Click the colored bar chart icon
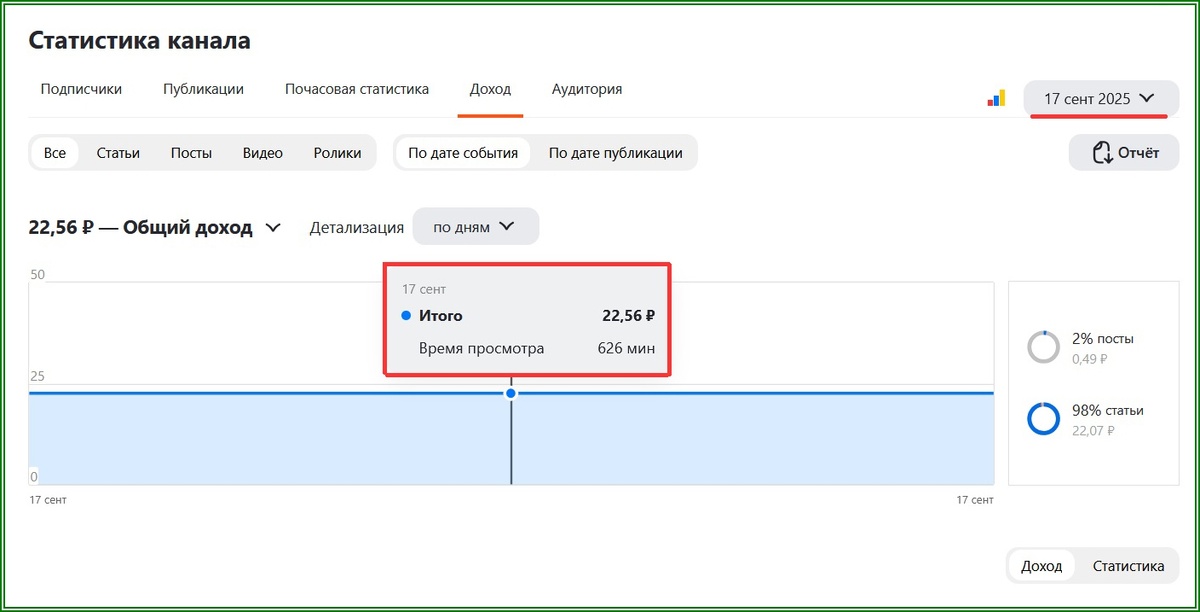The width and height of the screenshot is (1200, 612). click(x=996, y=98)
